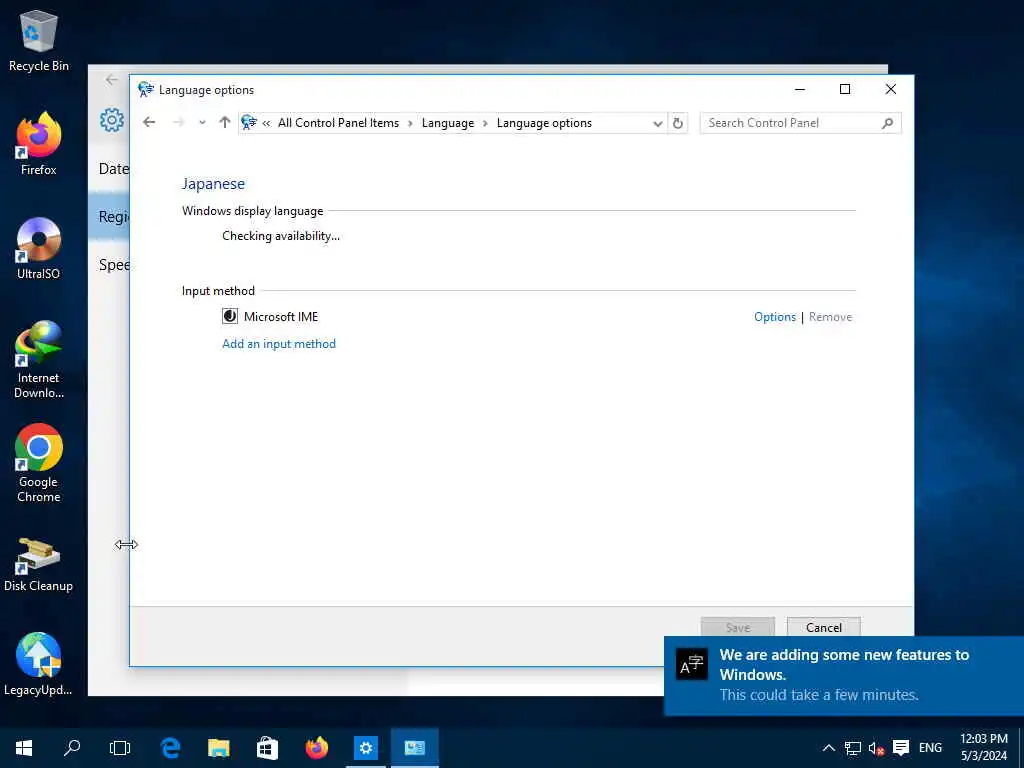Screen dimensions: 1024x768
Task: Maximize the Language options window
Action: [844, 89]
